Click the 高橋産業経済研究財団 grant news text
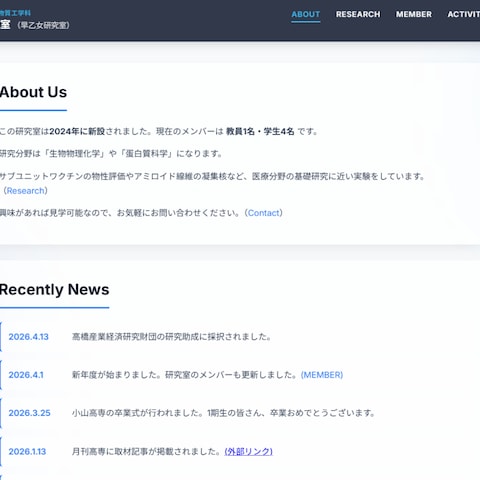480x480 pixels. coord(172,337)
